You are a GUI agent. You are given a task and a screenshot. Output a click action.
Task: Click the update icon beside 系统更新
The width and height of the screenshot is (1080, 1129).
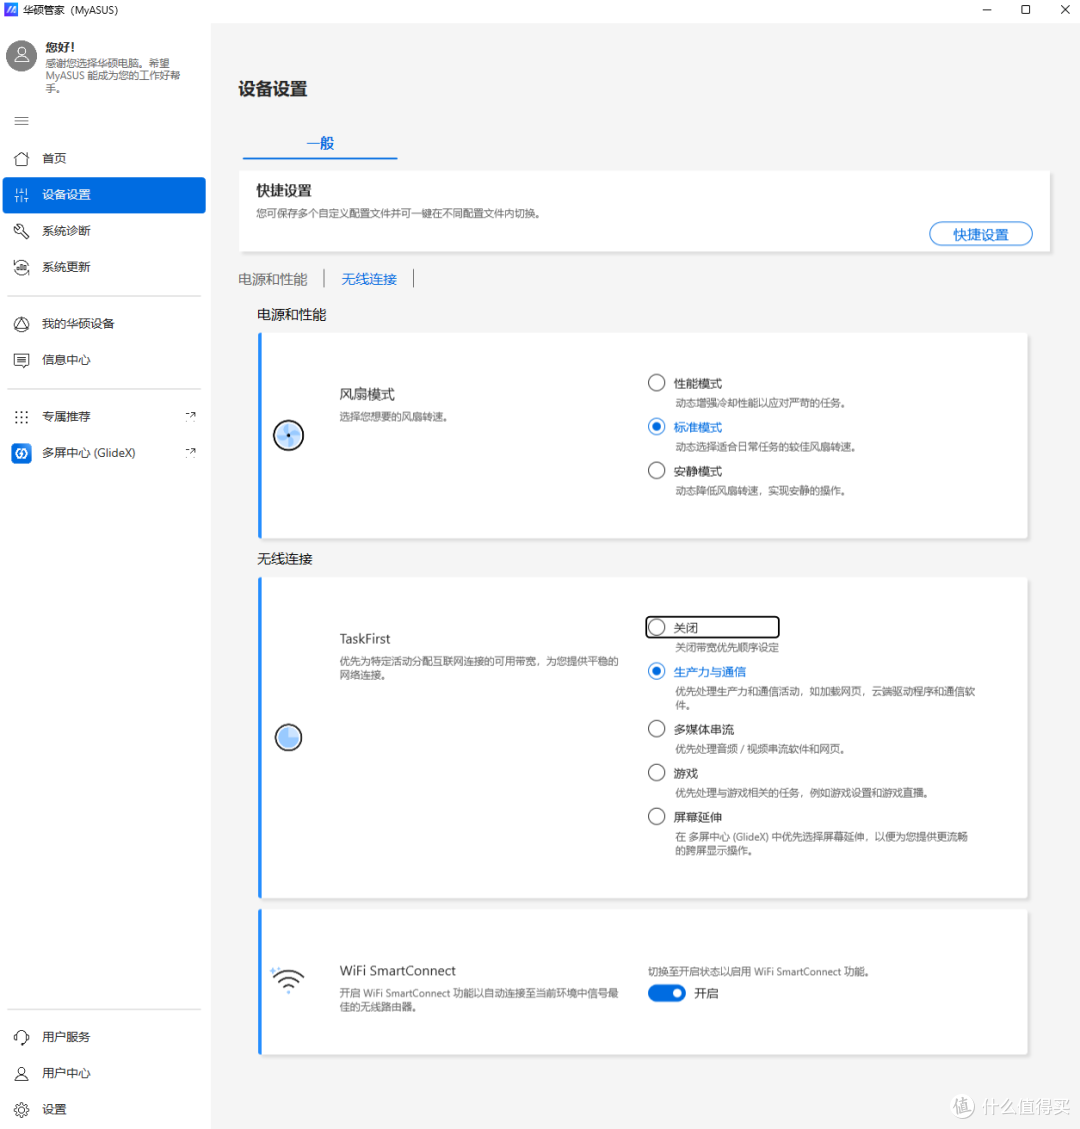(22, 267)
